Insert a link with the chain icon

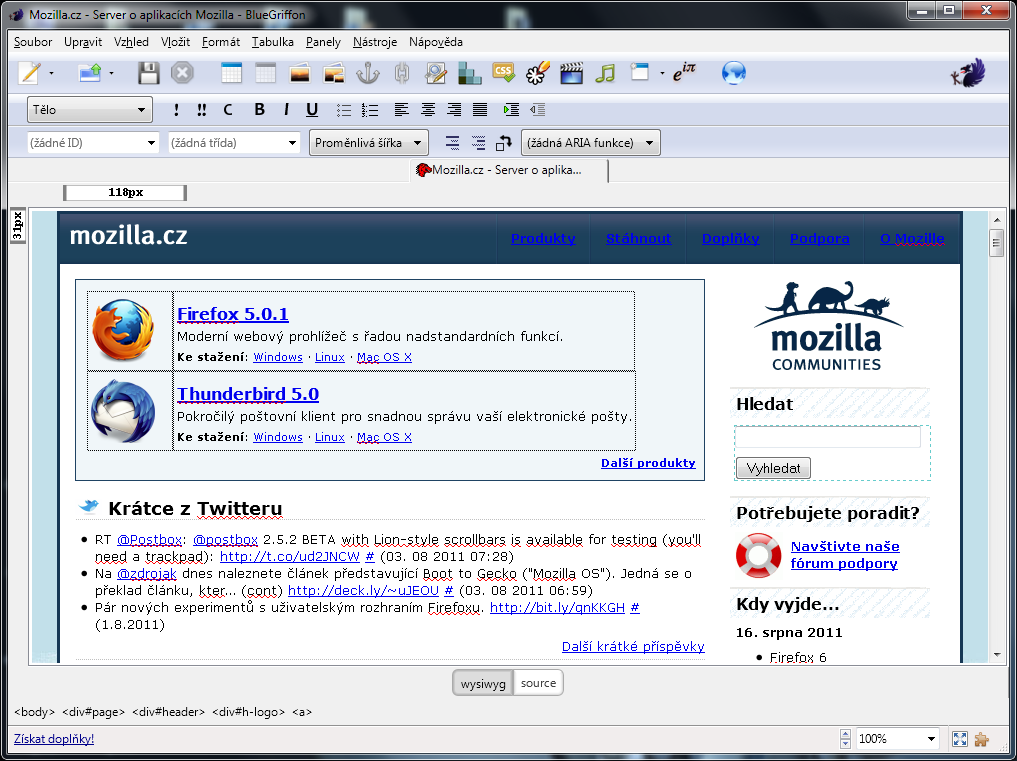click(x=401, y=73)
